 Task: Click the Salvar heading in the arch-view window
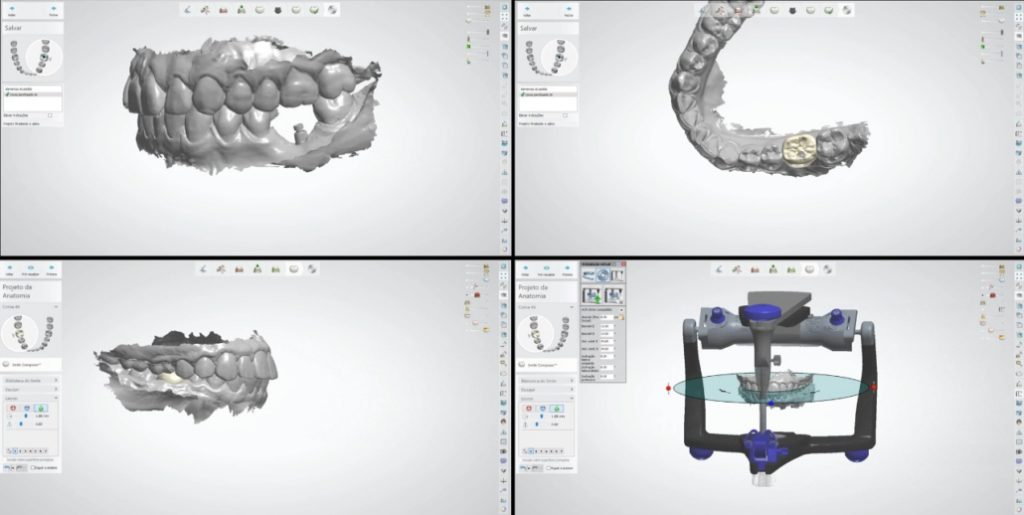[x=528, y=29]
